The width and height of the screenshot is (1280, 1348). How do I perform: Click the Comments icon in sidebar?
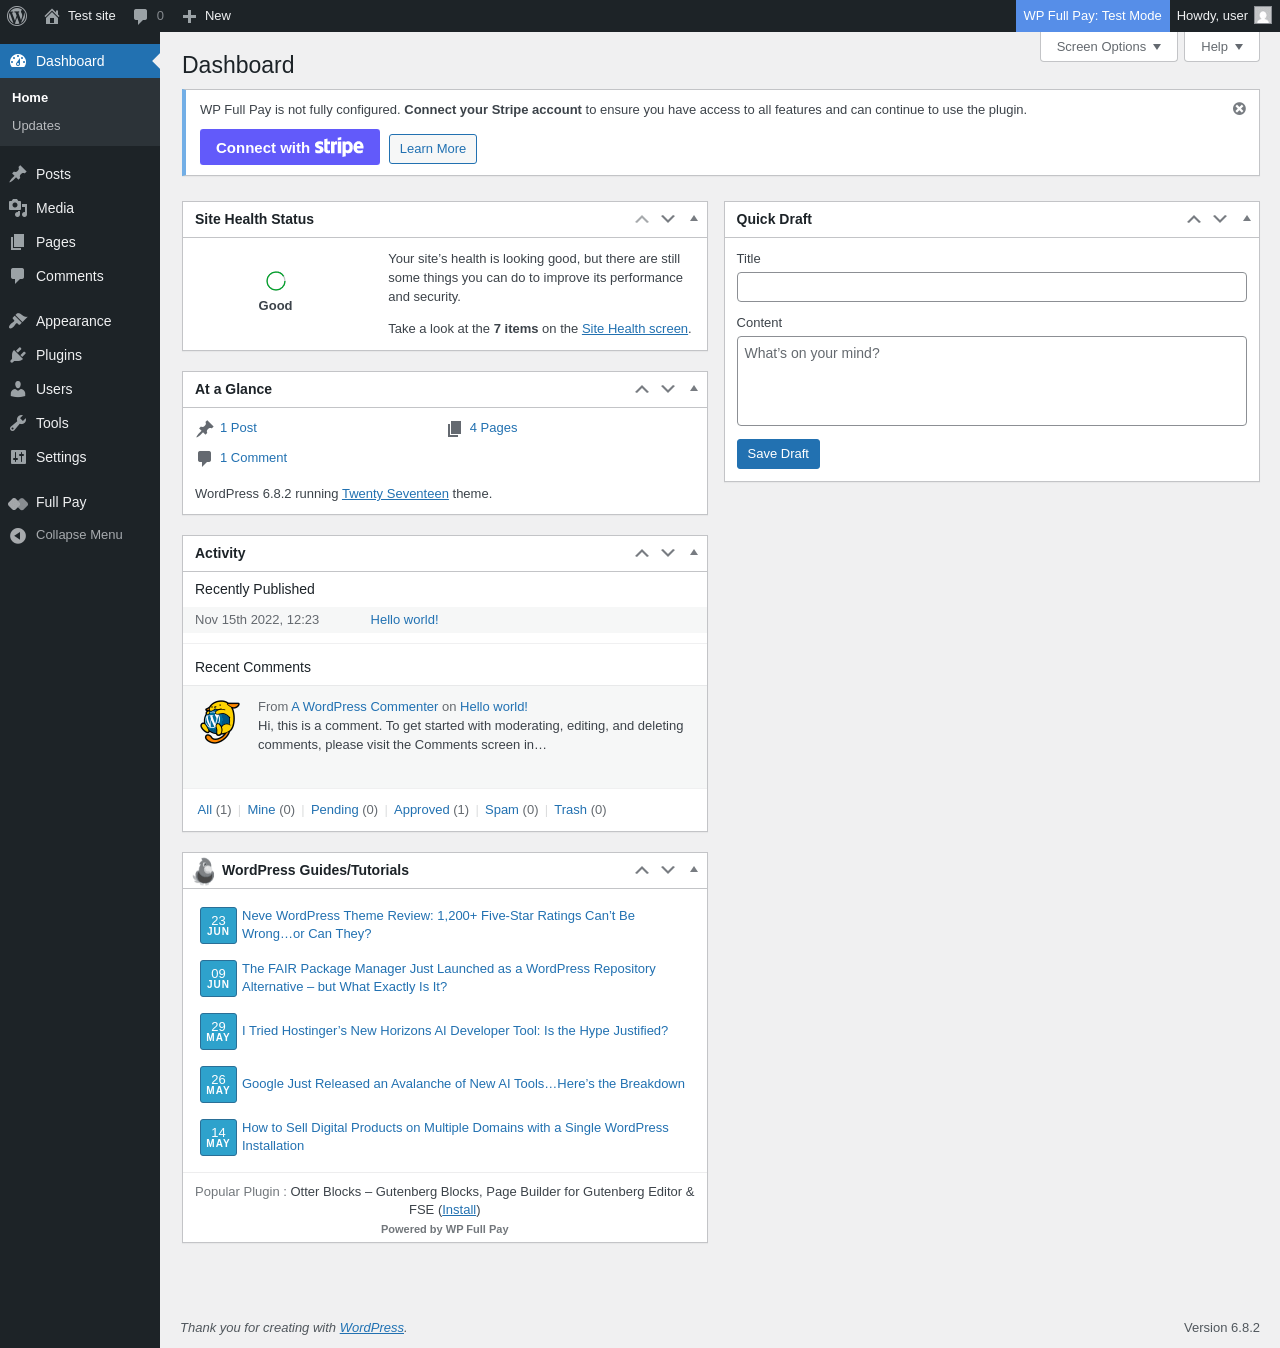coord(18,276)
